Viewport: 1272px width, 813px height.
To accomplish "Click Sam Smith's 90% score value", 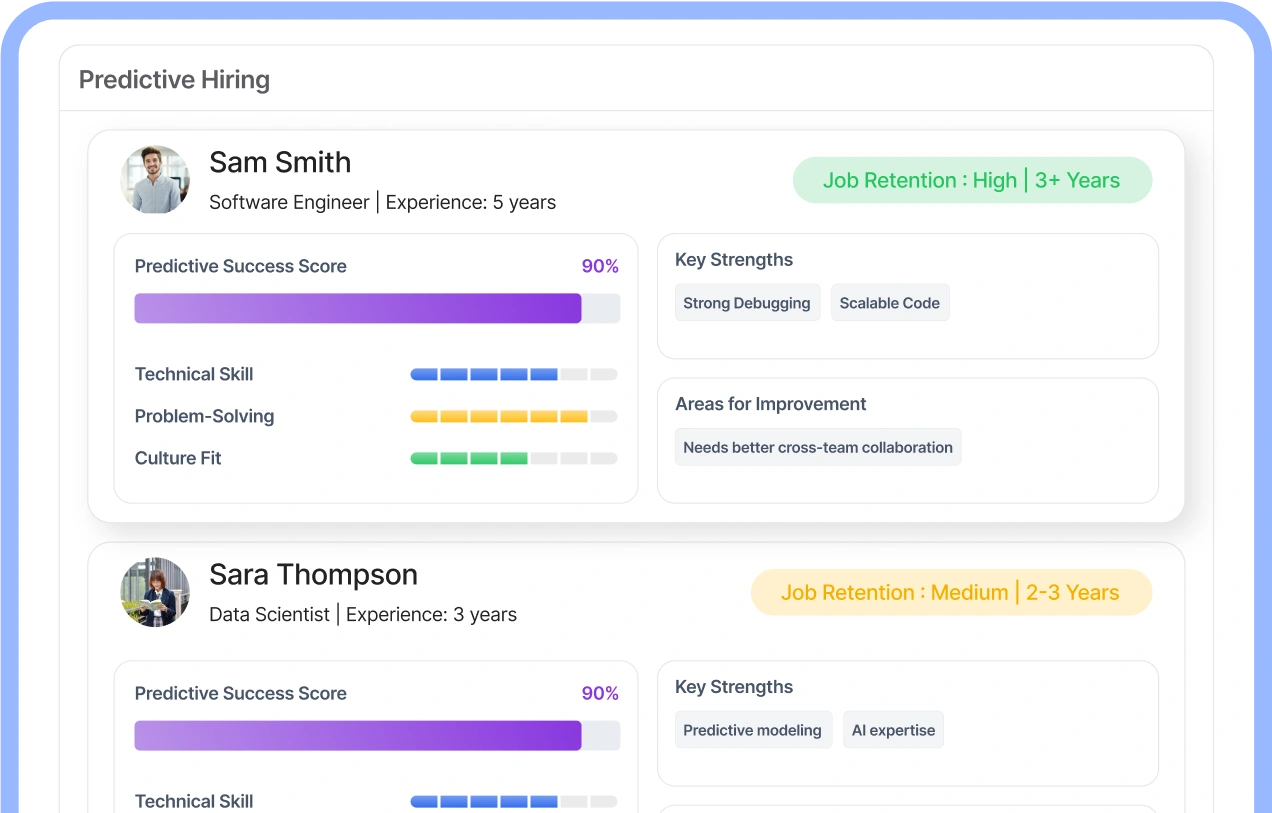I will 600,266.
